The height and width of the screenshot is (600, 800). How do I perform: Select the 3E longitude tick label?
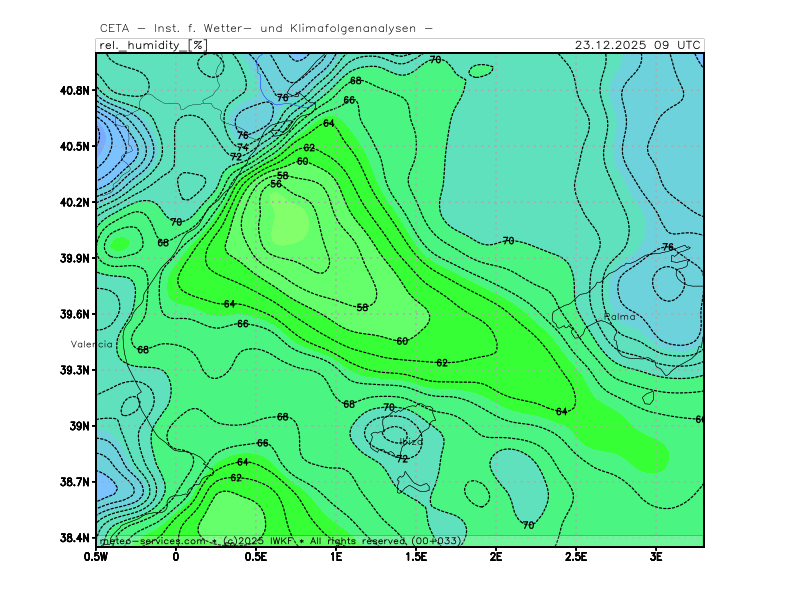(x=656, y=556)
